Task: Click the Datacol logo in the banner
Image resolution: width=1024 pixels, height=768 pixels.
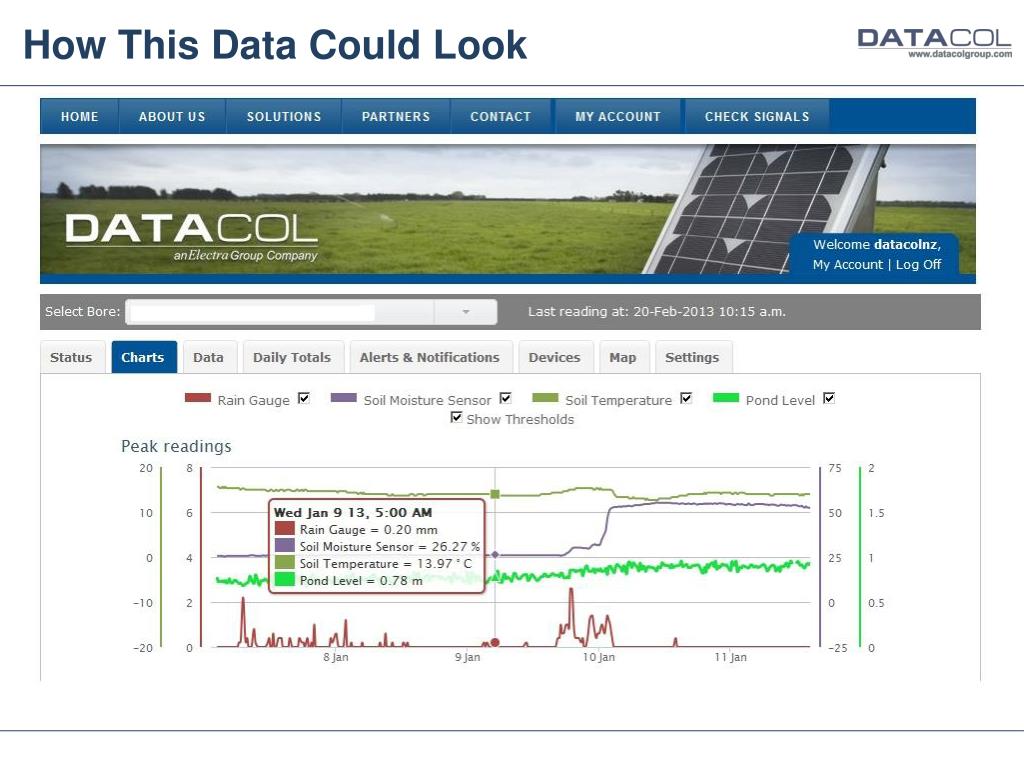Action: tap(191, 237)
